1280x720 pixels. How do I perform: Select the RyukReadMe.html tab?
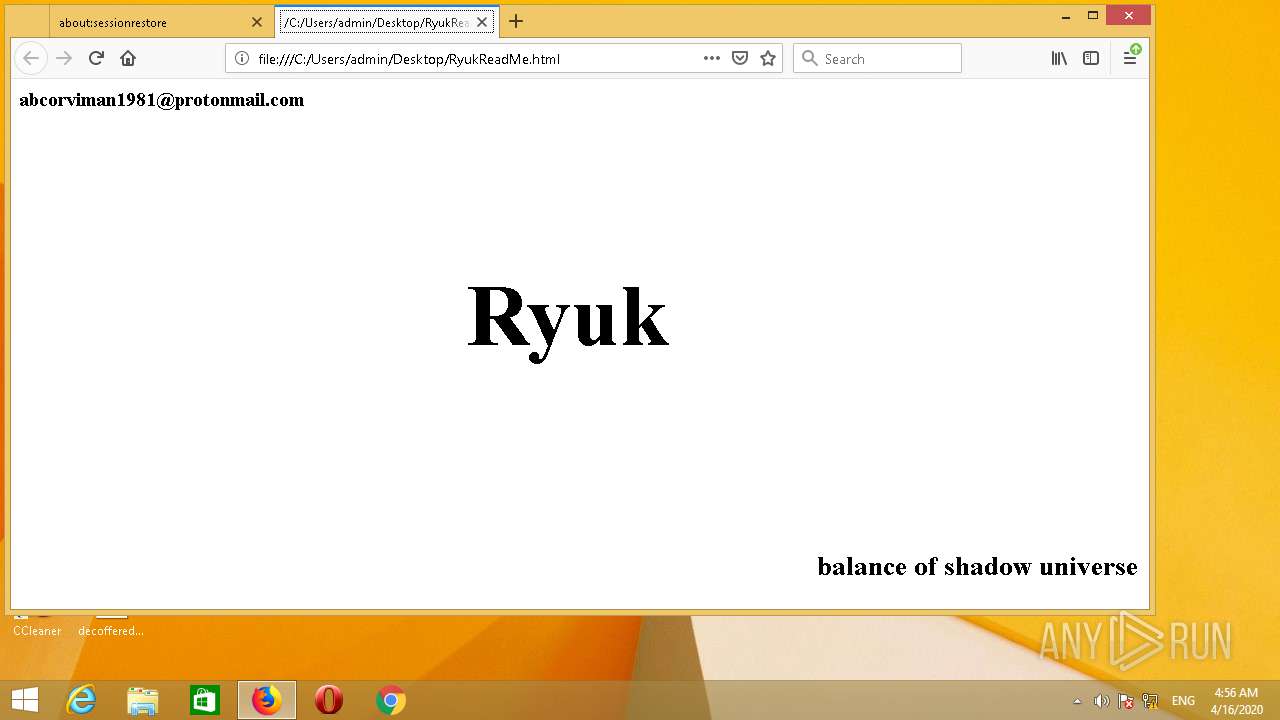388,22
